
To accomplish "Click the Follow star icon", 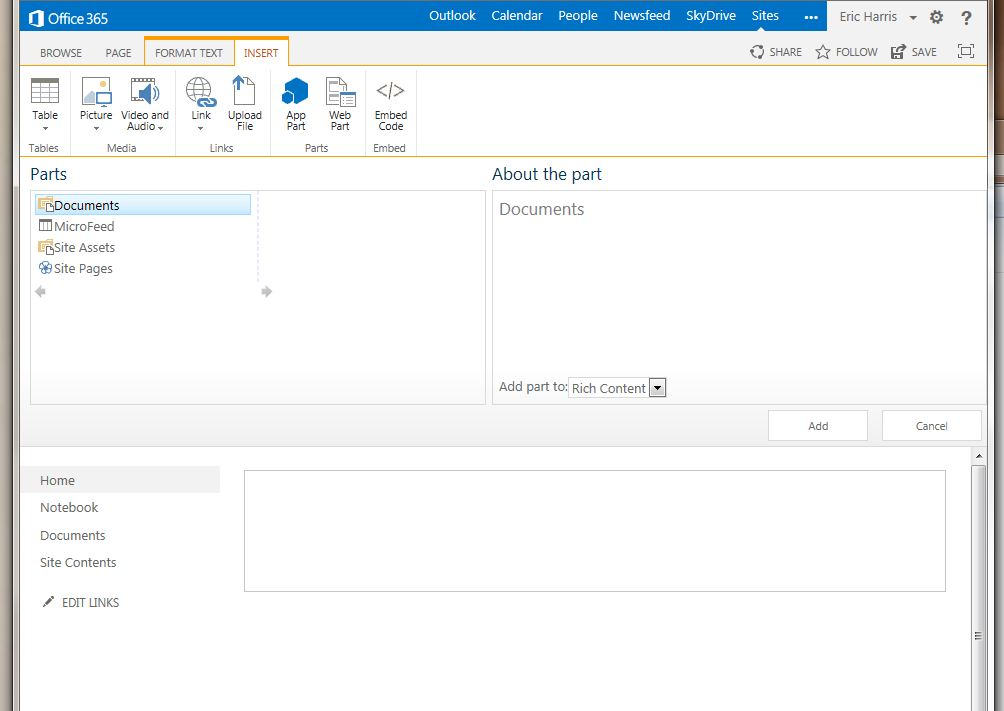I will pos(823,52).
